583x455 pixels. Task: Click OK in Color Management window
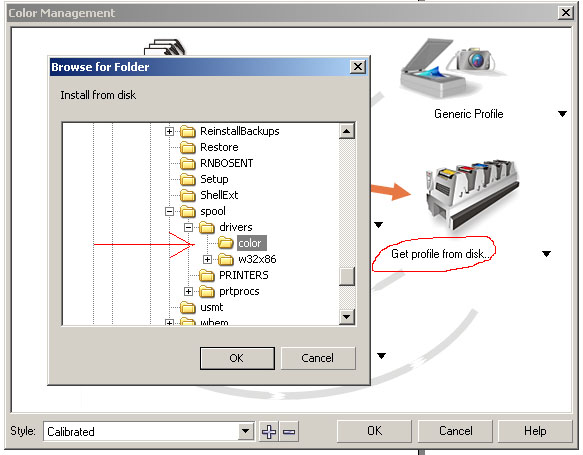374,431
